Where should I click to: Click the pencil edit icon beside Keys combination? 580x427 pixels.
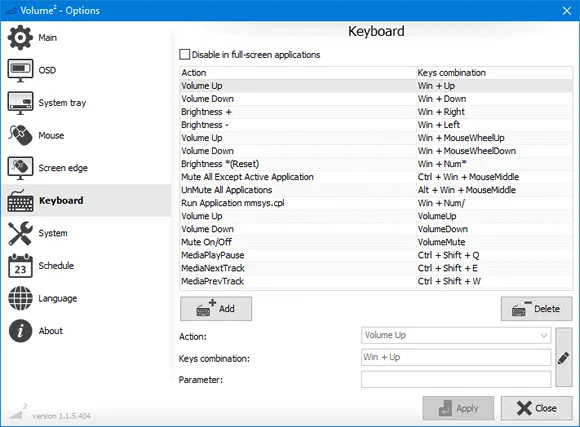[x=564, y=357]
